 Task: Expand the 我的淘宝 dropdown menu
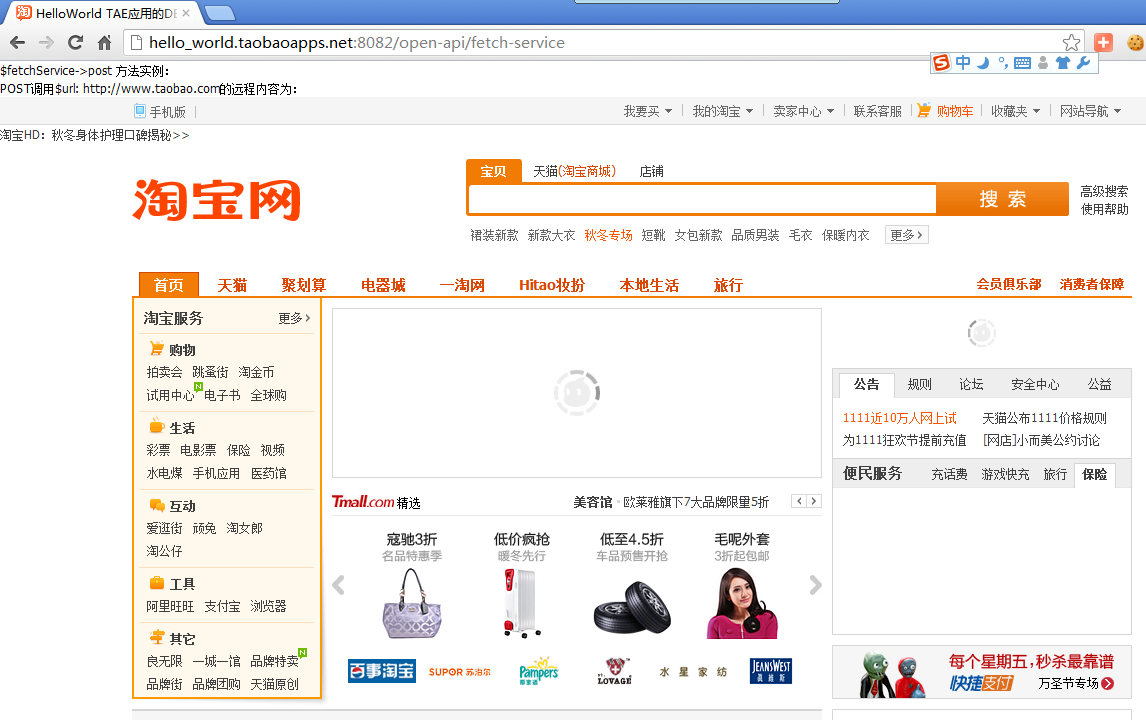(723, 111)
